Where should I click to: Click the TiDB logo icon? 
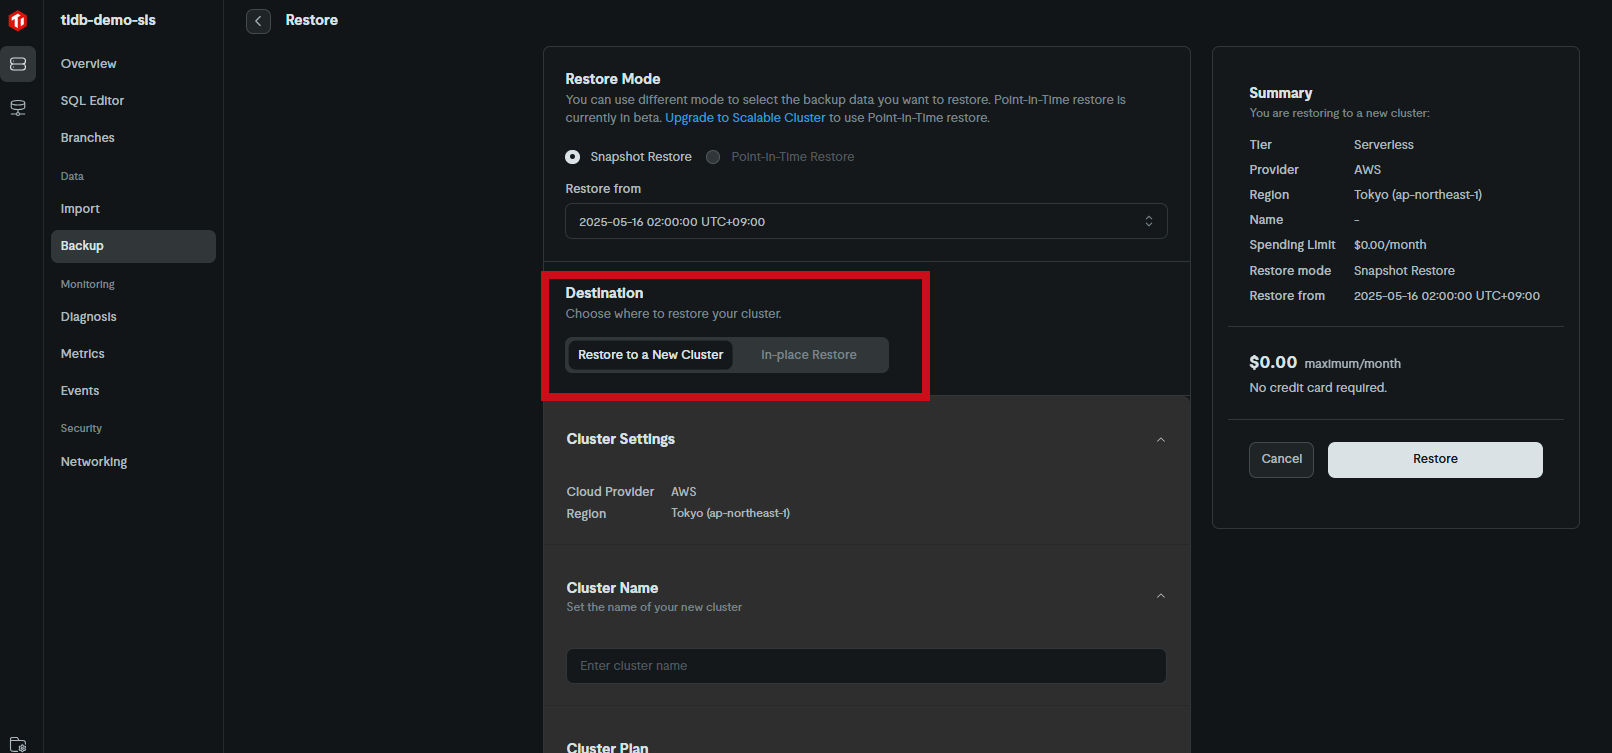tap(18, 21)
